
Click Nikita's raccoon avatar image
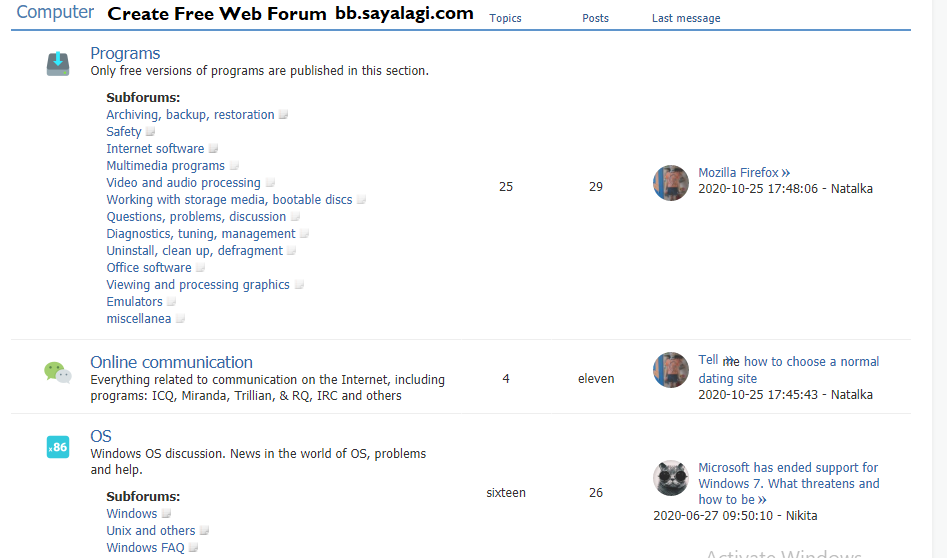point(670,478)
